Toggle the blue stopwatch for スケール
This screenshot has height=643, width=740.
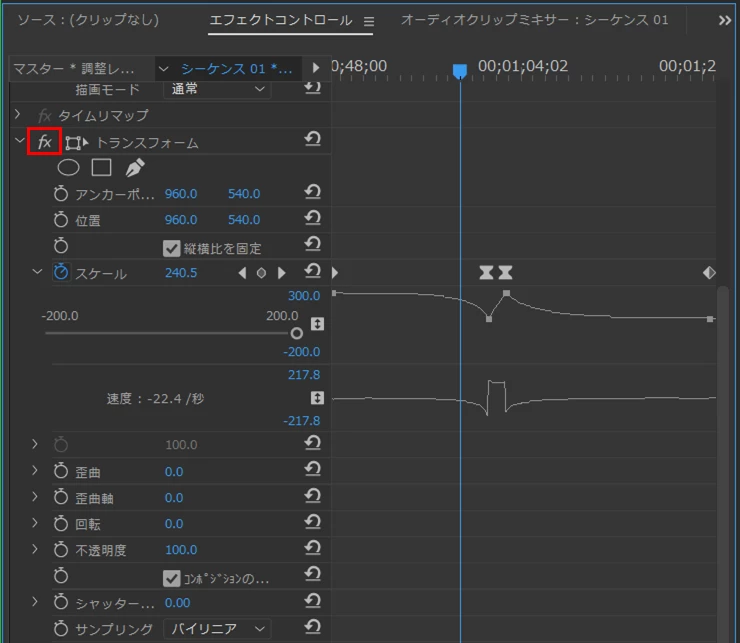(61, 272)
